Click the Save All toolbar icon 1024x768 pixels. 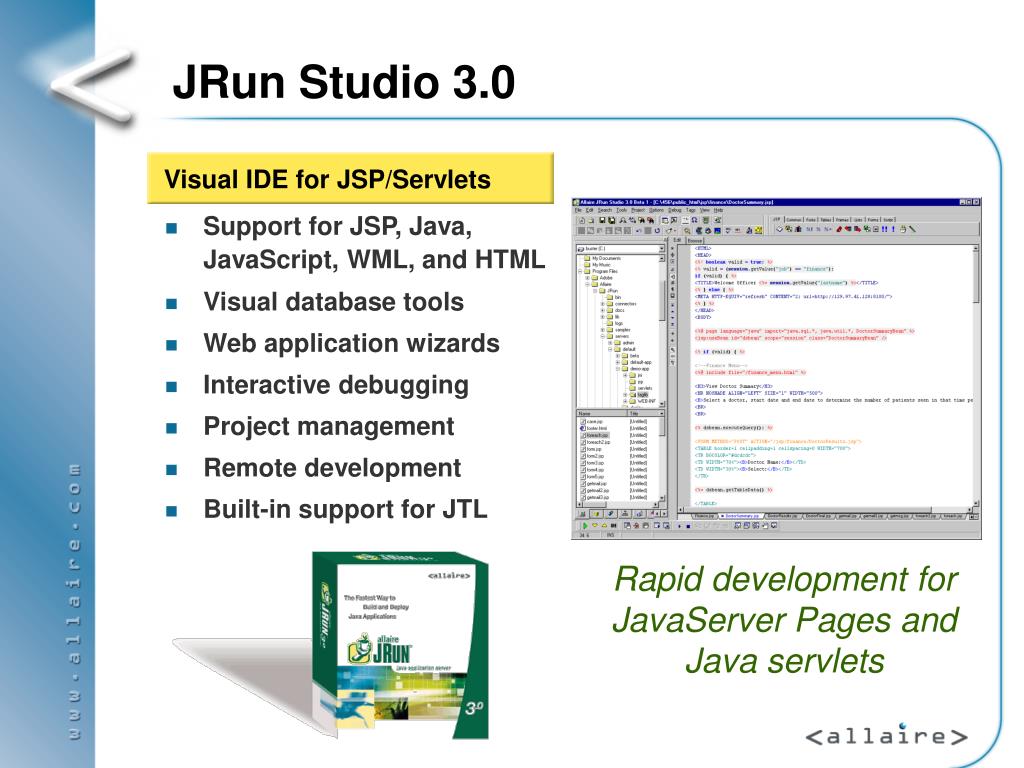(x=611, y=220)
